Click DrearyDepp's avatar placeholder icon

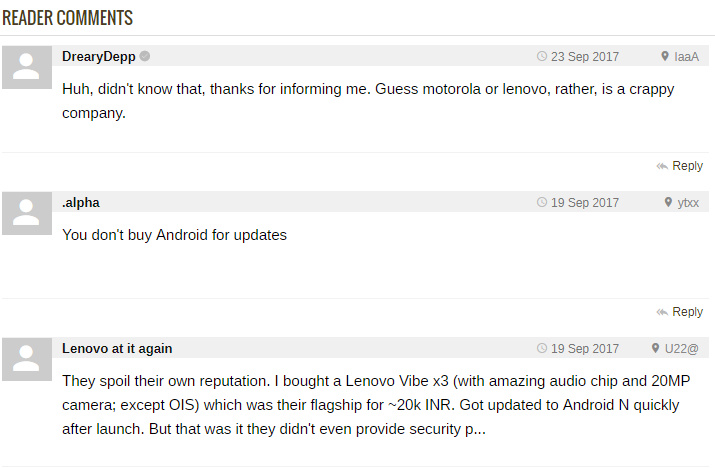(27, 68)
